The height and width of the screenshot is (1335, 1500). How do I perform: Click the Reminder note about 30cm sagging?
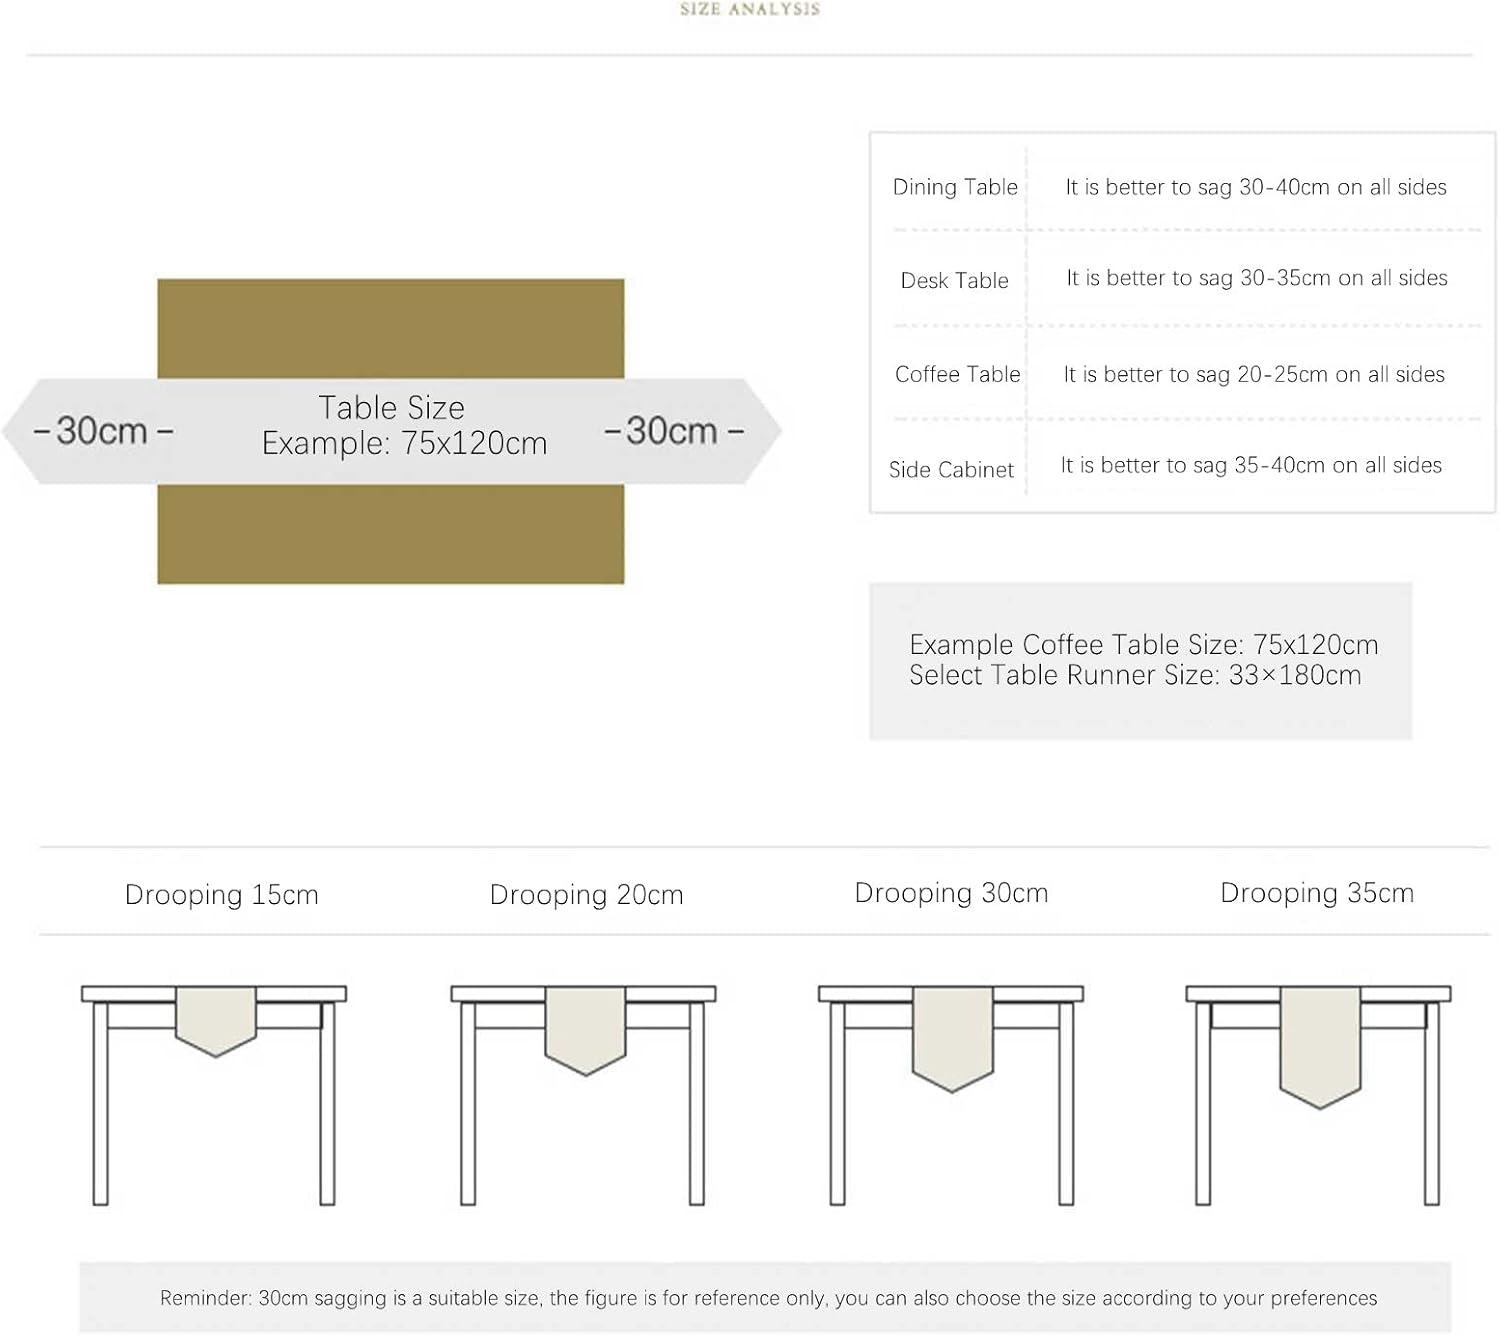[x=768, y=1298]
